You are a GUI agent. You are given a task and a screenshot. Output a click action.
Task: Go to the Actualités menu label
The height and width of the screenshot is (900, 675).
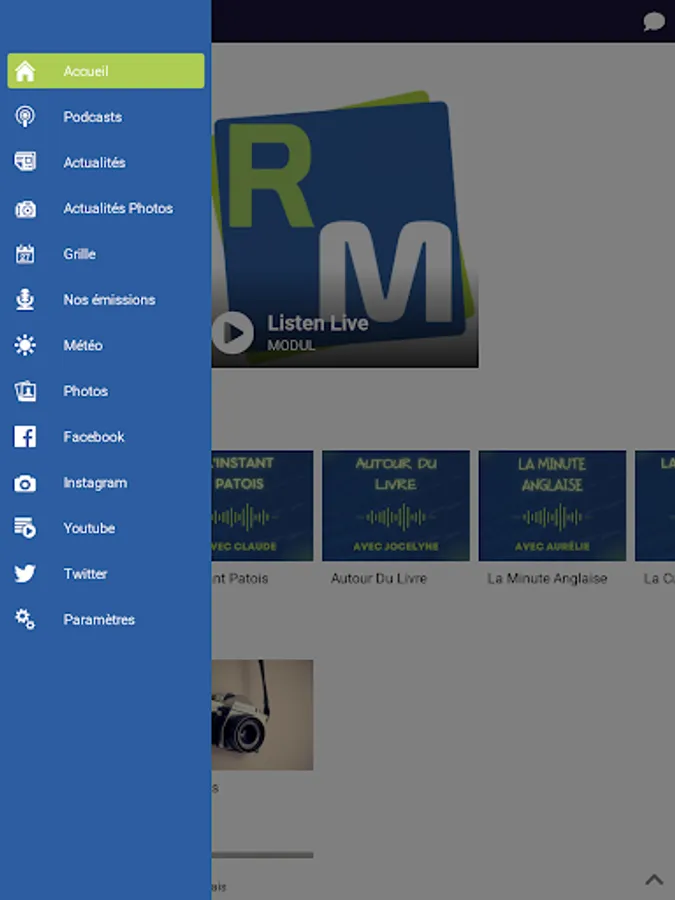(x=95, y=162)
